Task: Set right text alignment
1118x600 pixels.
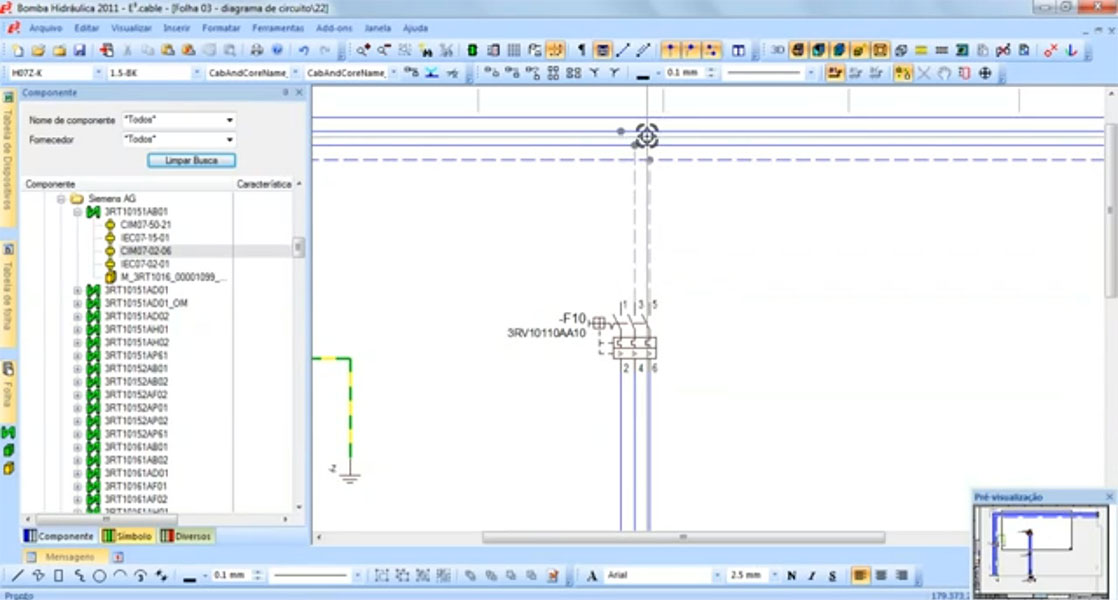Action: click(x=902, y=576)
